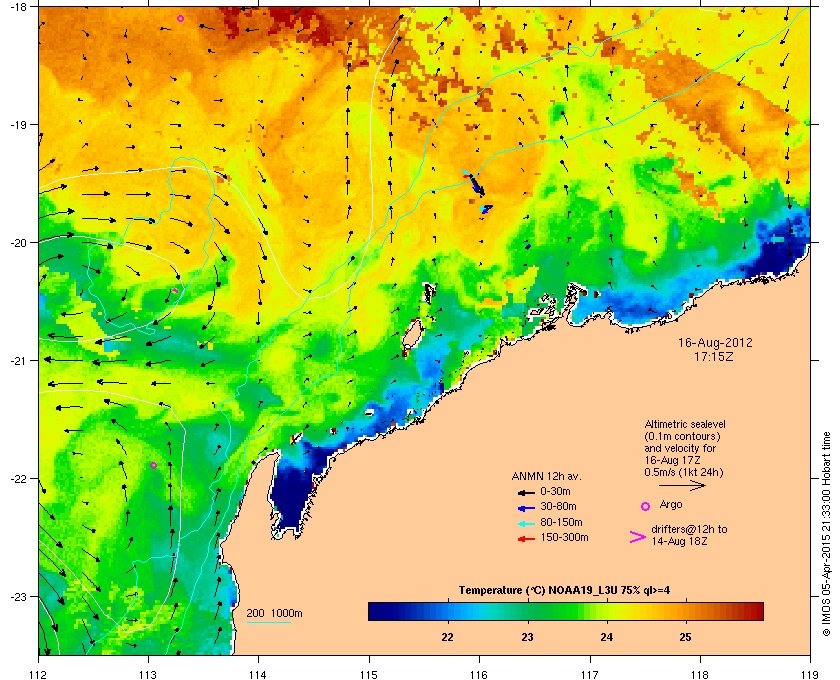Click the color bar title Temperature (°C) NOAA19_L3U
This screenshot has height=680, width=840.
pyautogui.click(x=564, y=591)
